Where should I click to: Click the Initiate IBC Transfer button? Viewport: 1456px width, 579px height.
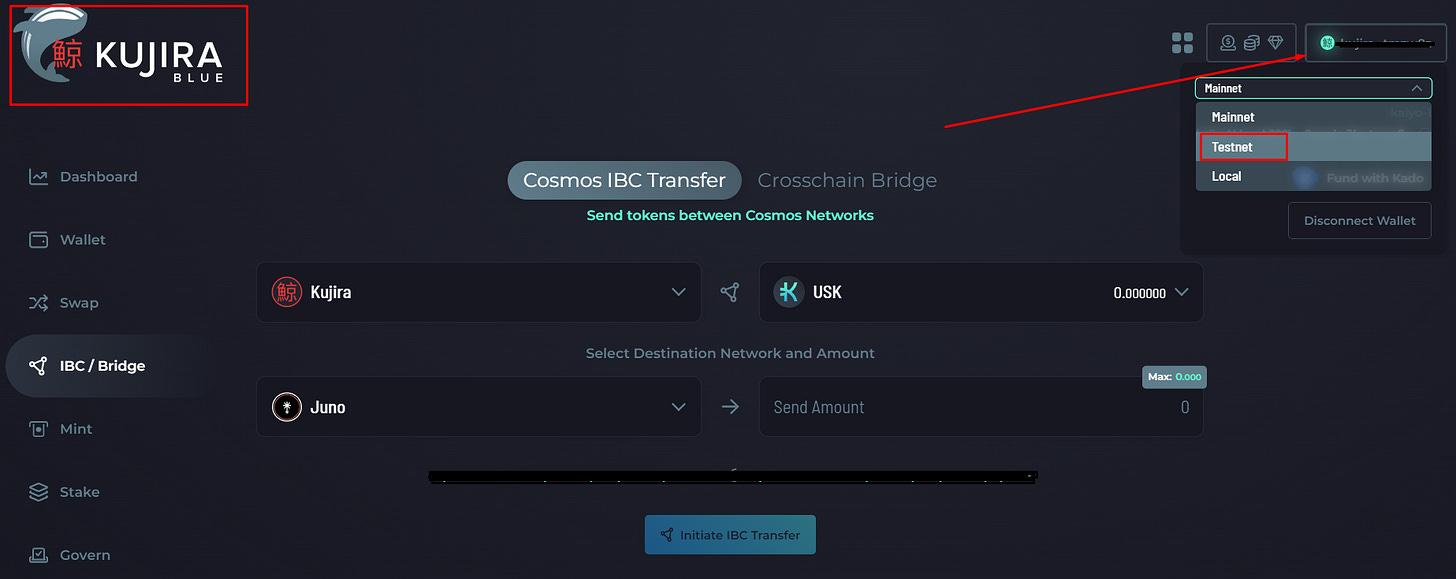pos(730,535)
